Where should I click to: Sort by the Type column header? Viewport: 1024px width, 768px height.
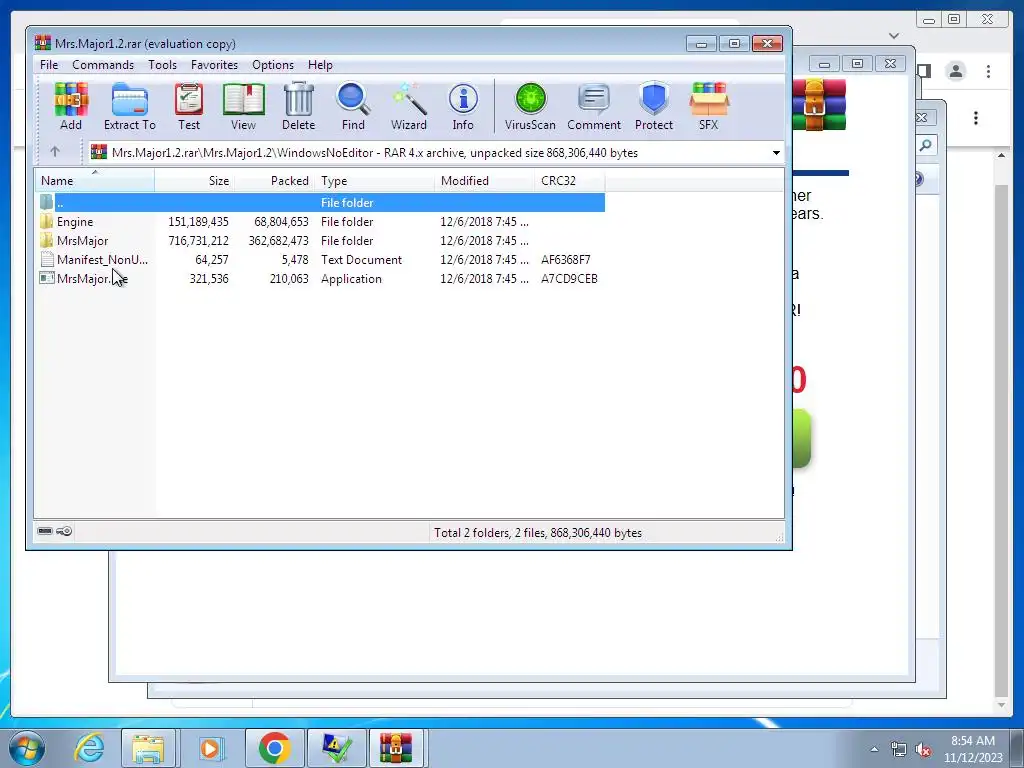pyautogui.click(x=374, y=180)
